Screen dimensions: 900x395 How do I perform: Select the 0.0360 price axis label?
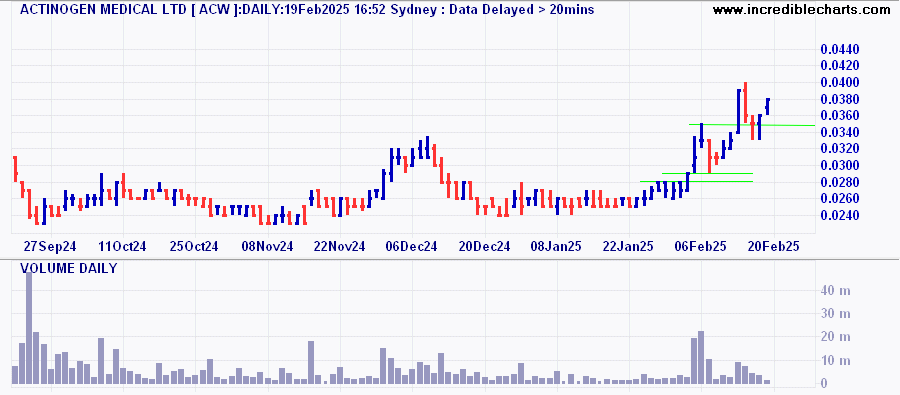(840, 116)
